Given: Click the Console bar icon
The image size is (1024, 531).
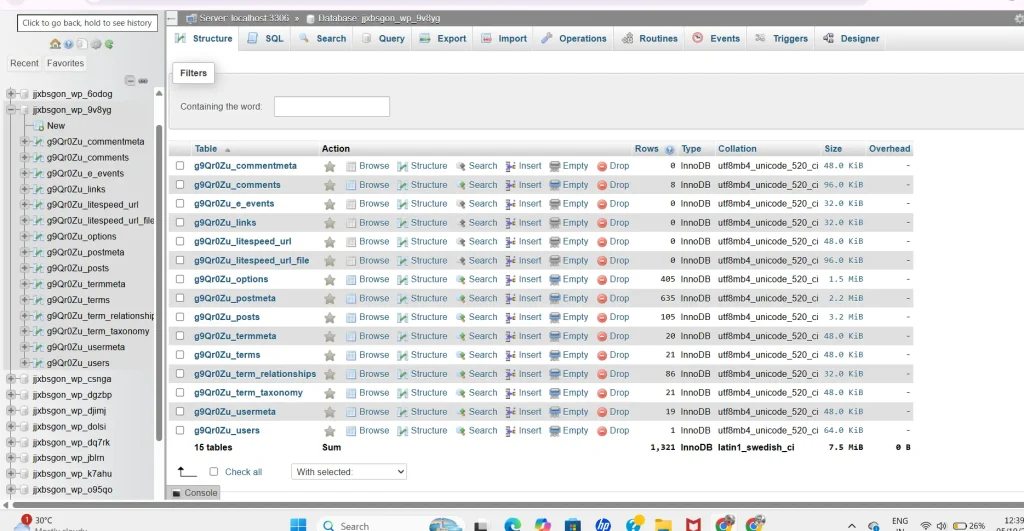Looking at the screenshot, I should pos(176,493).
